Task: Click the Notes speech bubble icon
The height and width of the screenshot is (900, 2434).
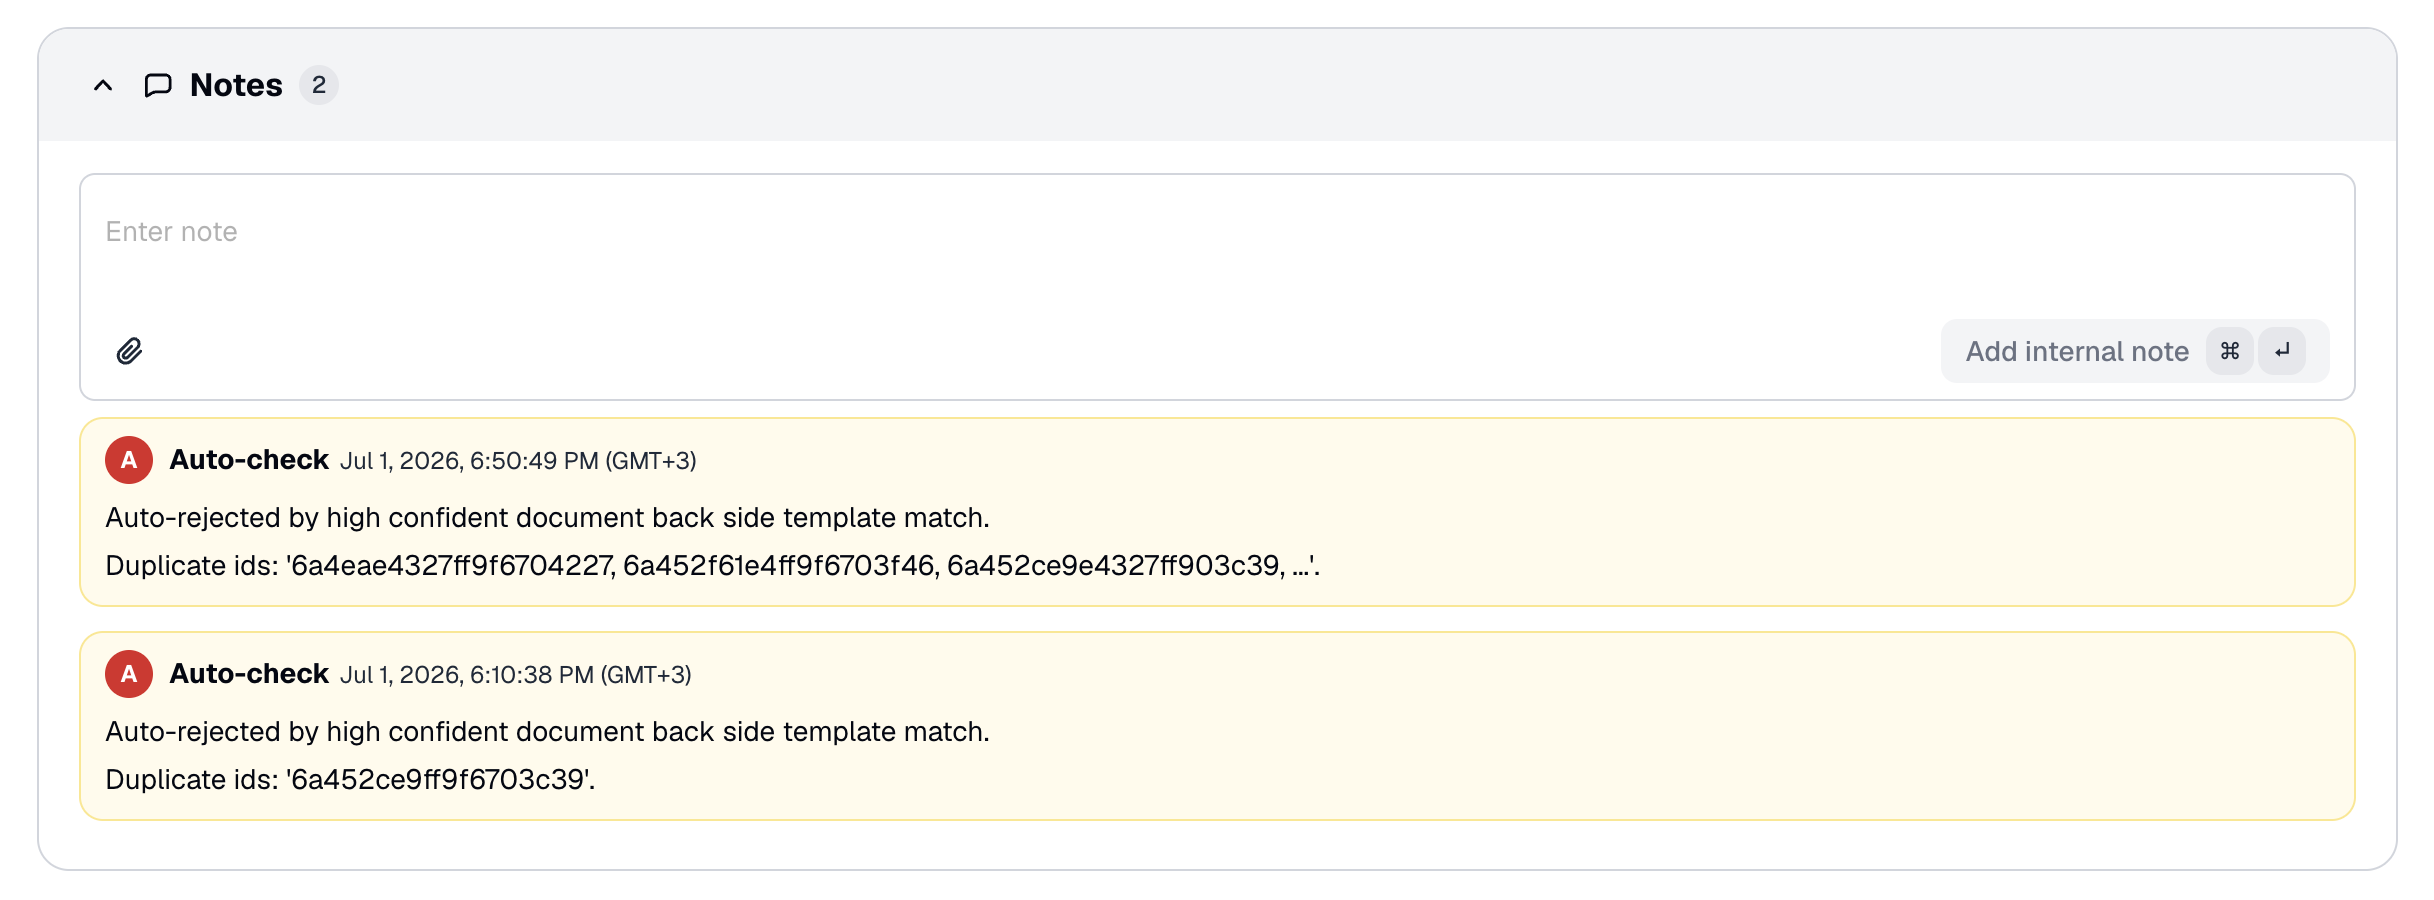Action: point(158,85)
